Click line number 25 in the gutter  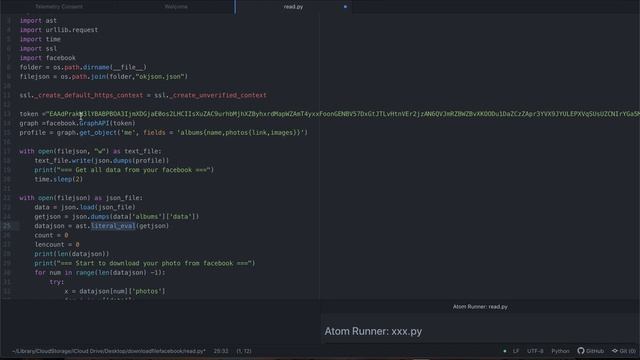(x=7, y=226)
